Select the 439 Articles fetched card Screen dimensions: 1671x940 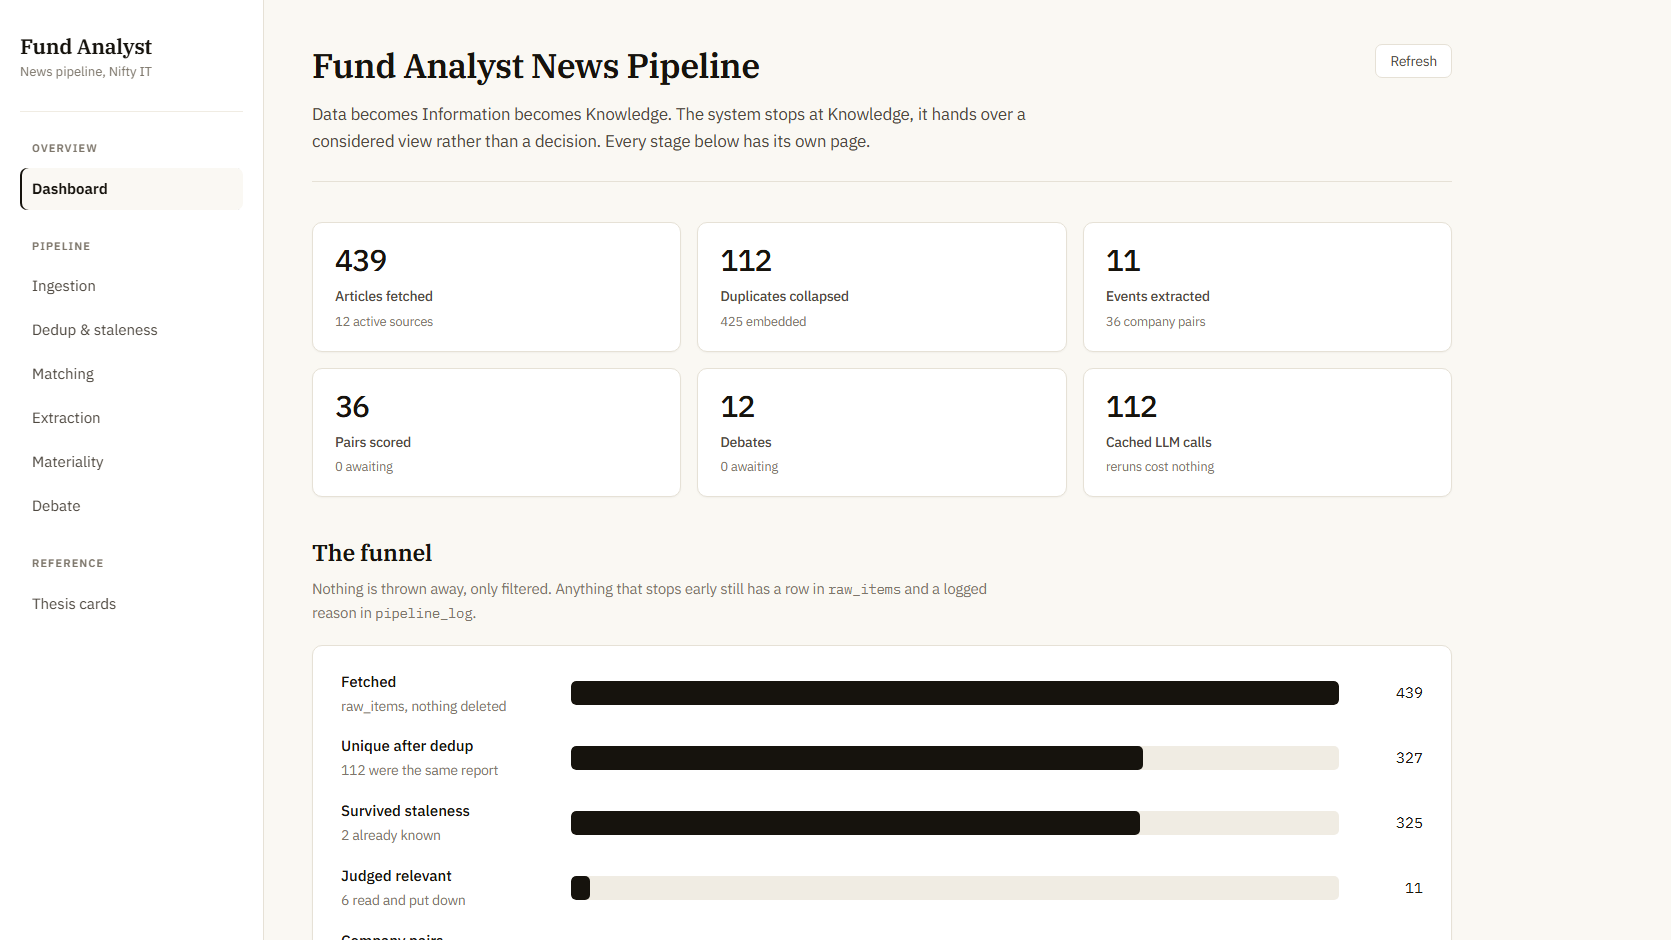click(x=496, y=287)
